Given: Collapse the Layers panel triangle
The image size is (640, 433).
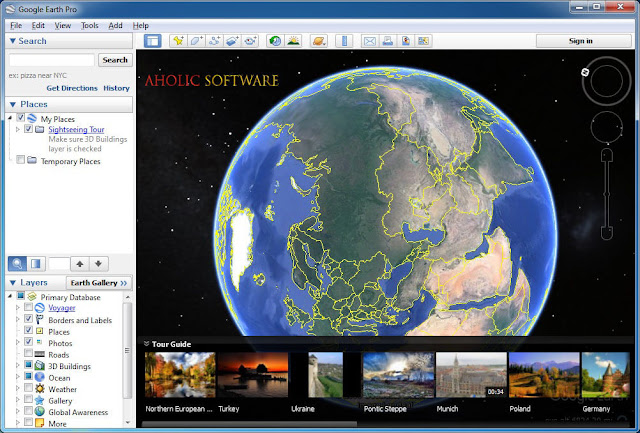Looking at the screenshot, I should coord(13,282).
